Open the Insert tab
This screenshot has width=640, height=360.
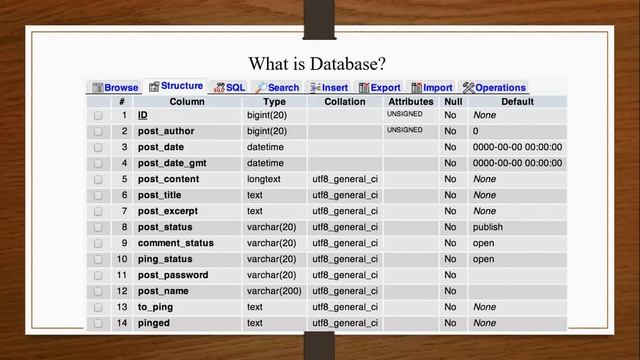(x=329, y=88)
